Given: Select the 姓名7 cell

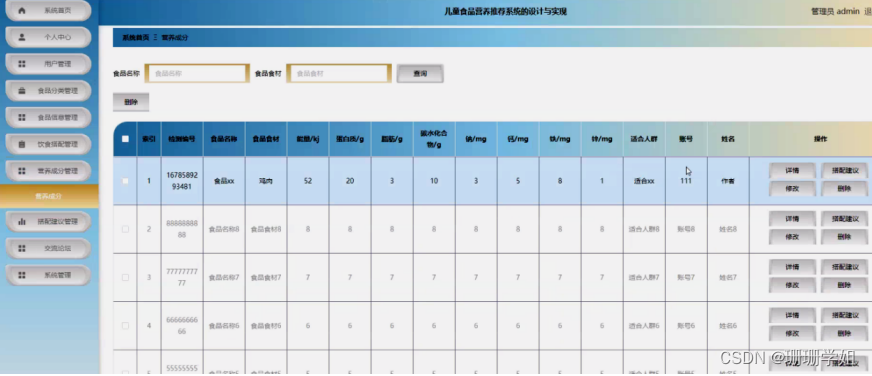Looking at the screenshot, I should pyautogui.click(x=728, y=277).
